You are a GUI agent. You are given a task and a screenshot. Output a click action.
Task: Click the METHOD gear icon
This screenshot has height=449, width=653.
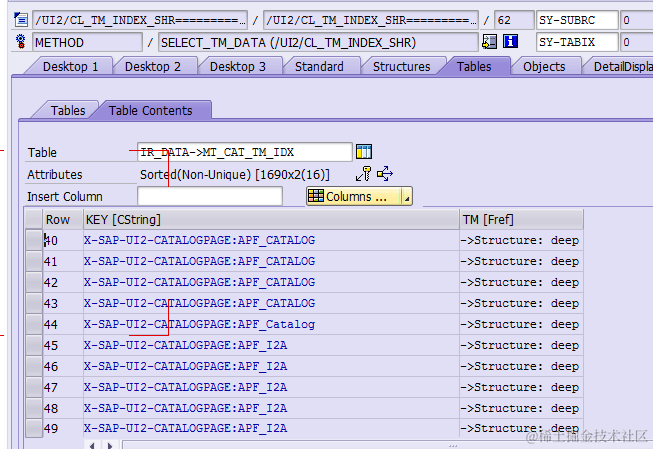21,42
